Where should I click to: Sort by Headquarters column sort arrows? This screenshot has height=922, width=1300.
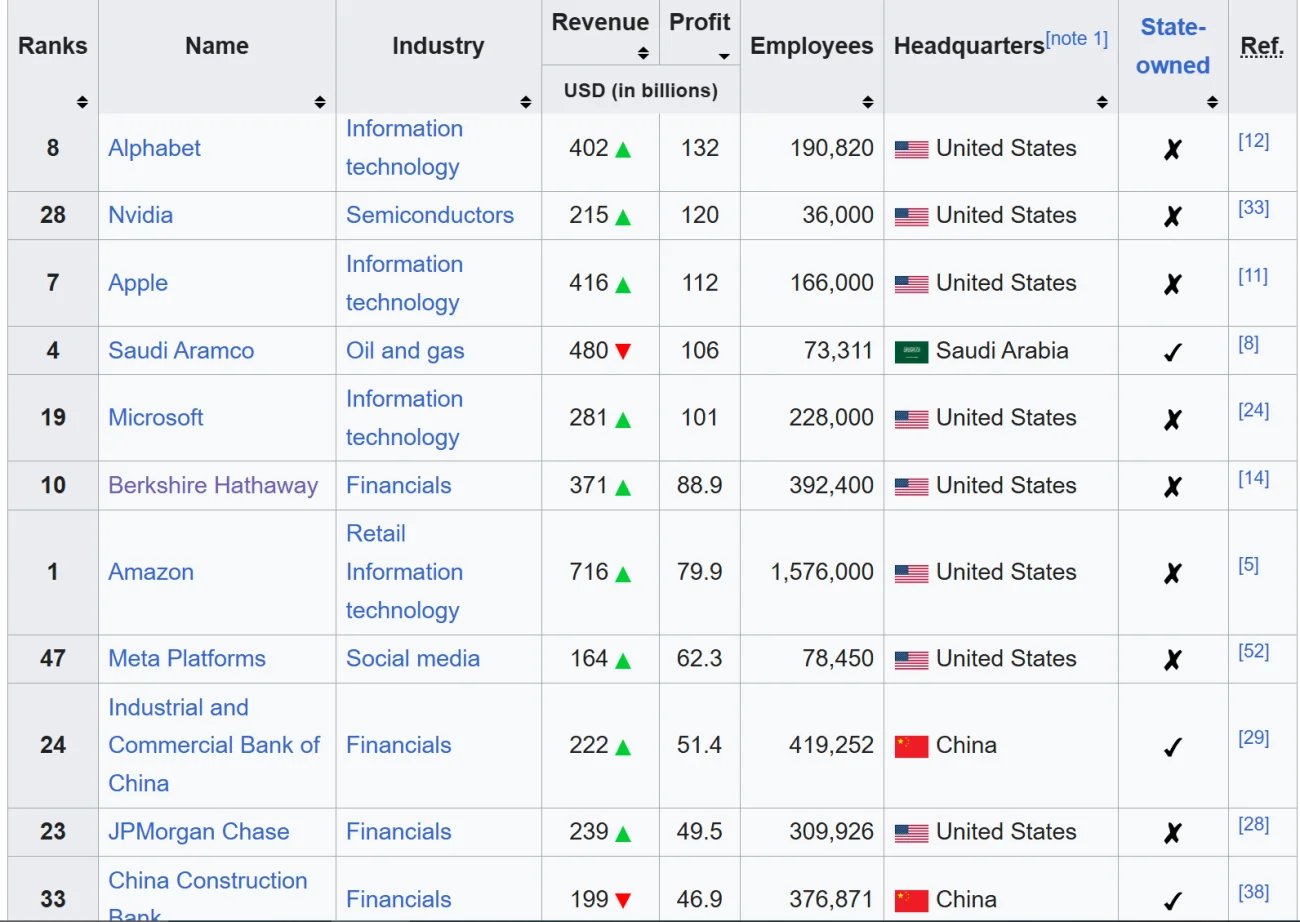point(1102,102)
